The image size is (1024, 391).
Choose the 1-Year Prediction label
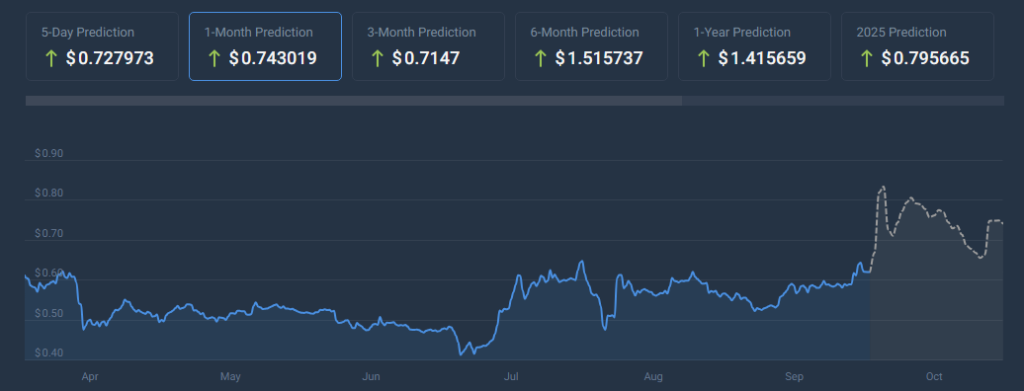tap(742, 32)
